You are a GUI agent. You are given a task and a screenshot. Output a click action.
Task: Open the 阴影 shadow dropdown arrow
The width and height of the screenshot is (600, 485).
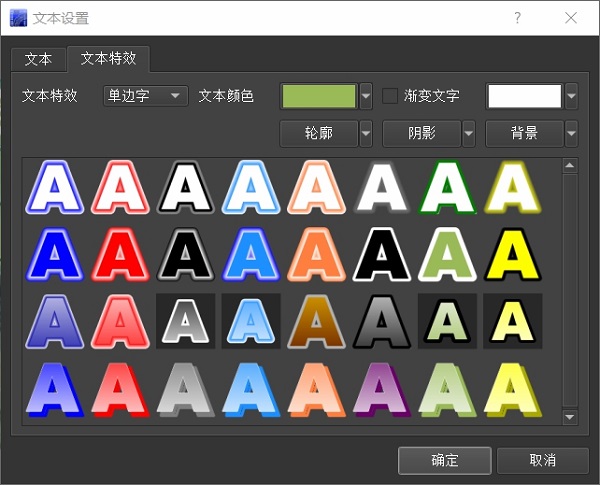pos(469,133)
